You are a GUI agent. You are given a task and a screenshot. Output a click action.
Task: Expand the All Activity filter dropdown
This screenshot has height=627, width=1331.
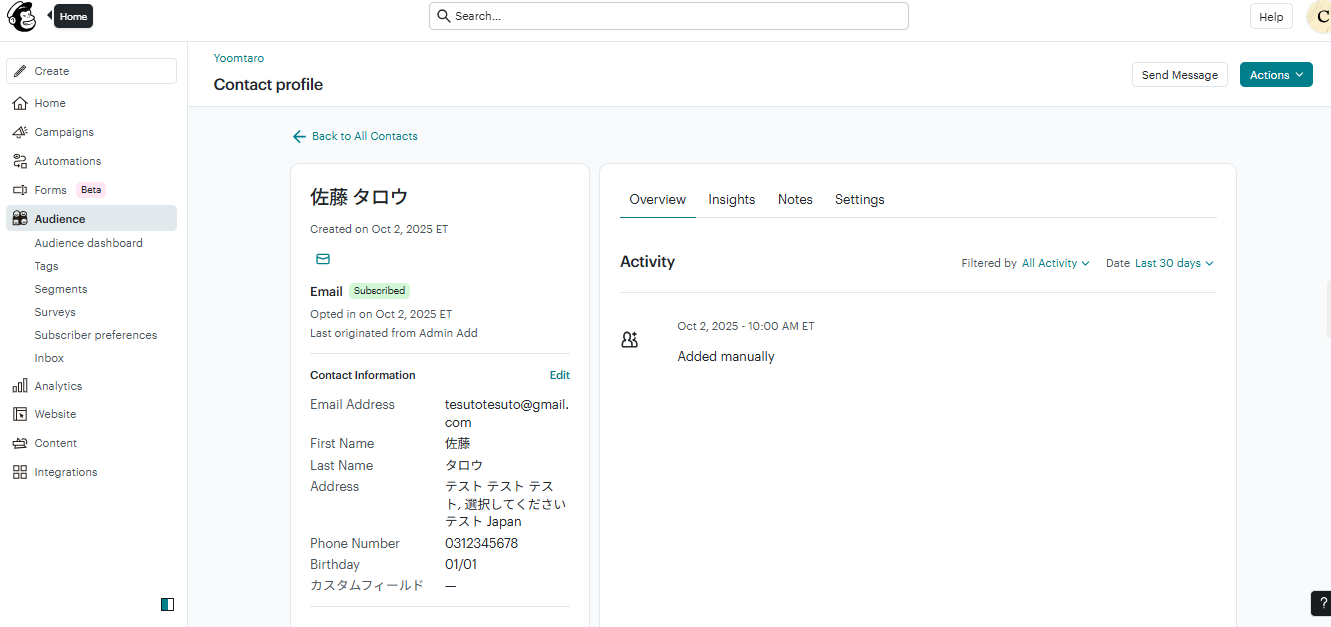[x=1055, y=263]
